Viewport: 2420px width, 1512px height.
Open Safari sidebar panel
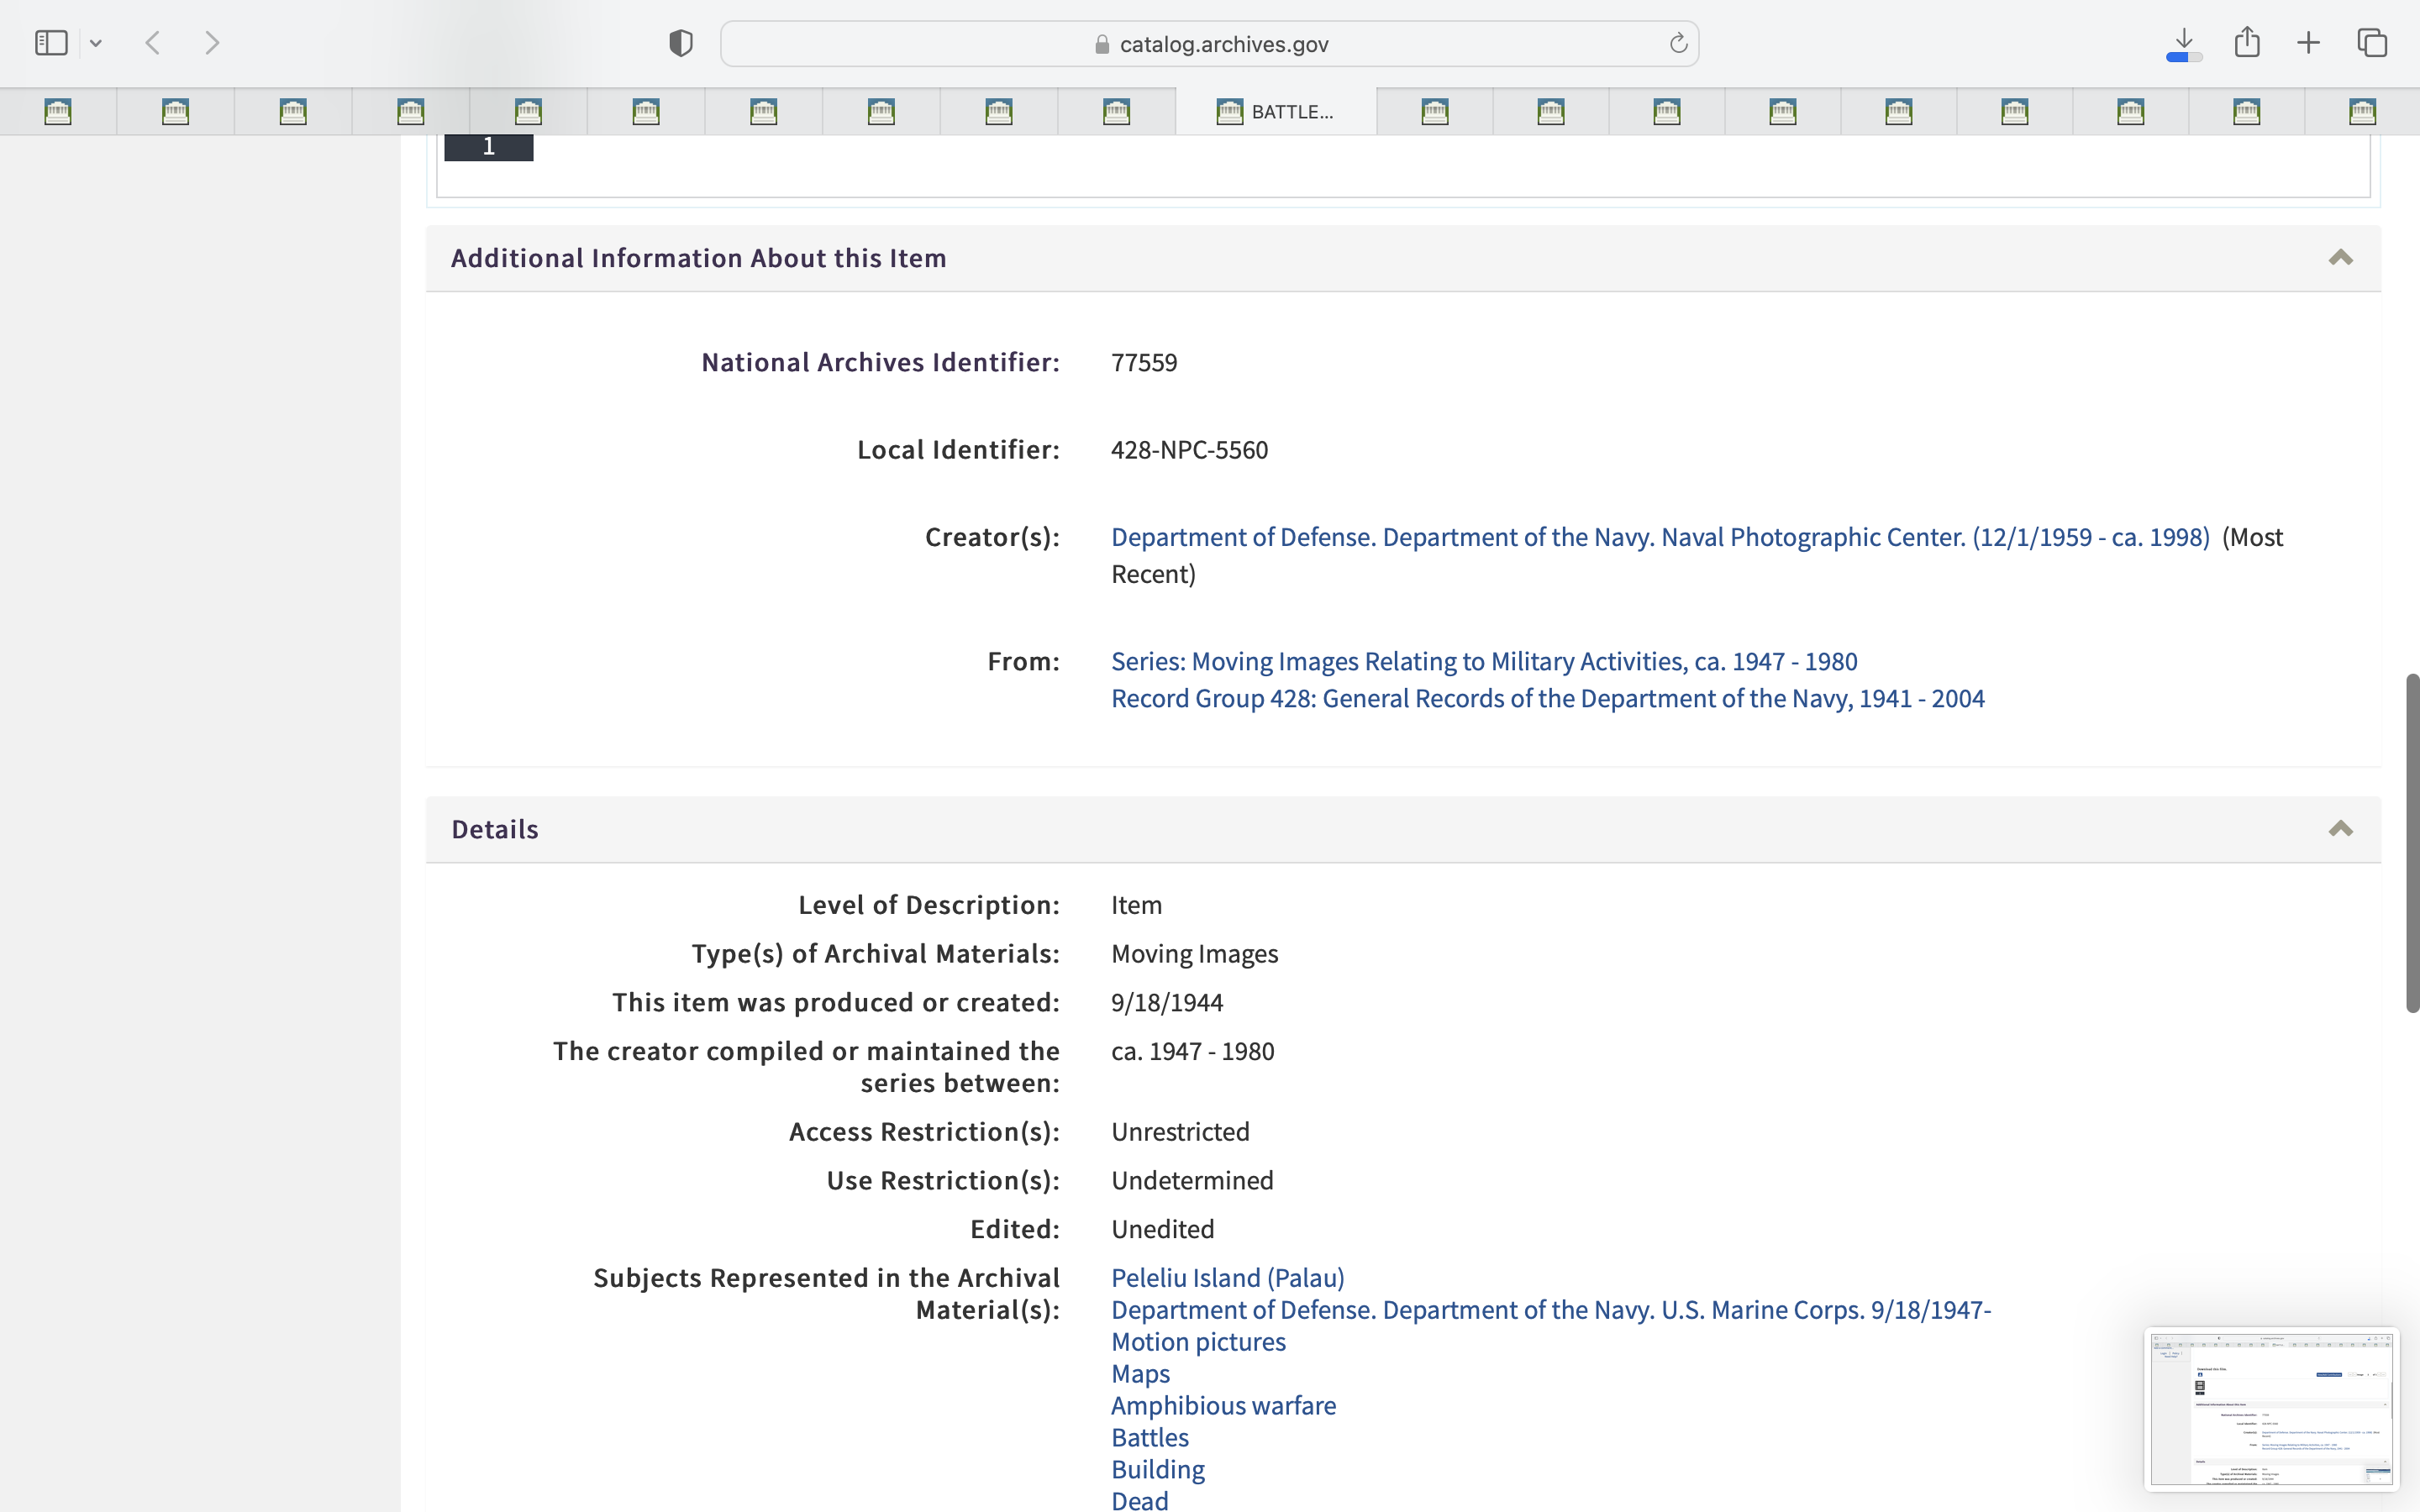click(51, 43)
